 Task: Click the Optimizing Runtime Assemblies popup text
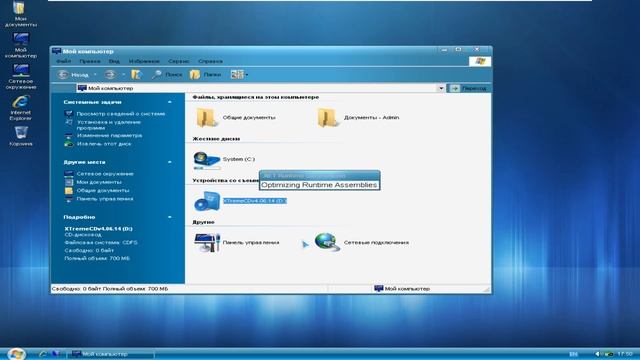(x=319, y=185)
